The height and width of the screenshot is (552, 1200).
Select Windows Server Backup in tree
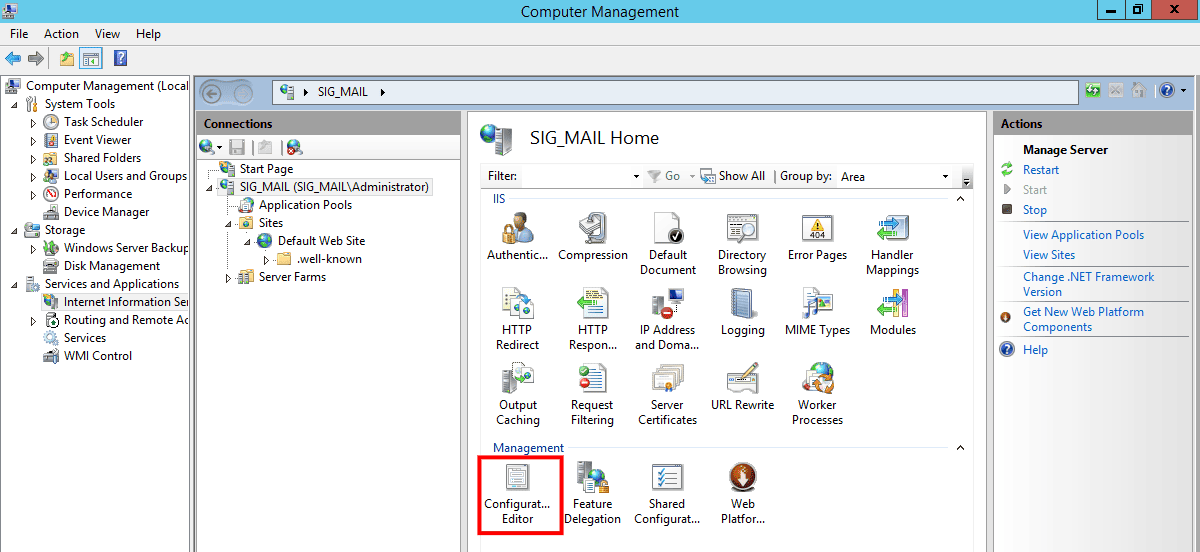coord(126,248)
